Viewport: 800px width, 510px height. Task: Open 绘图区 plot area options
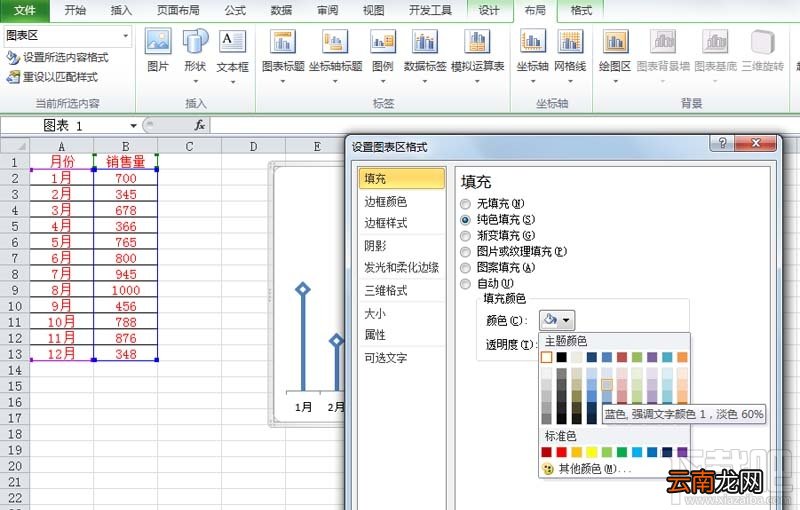[x=615, y=55]
